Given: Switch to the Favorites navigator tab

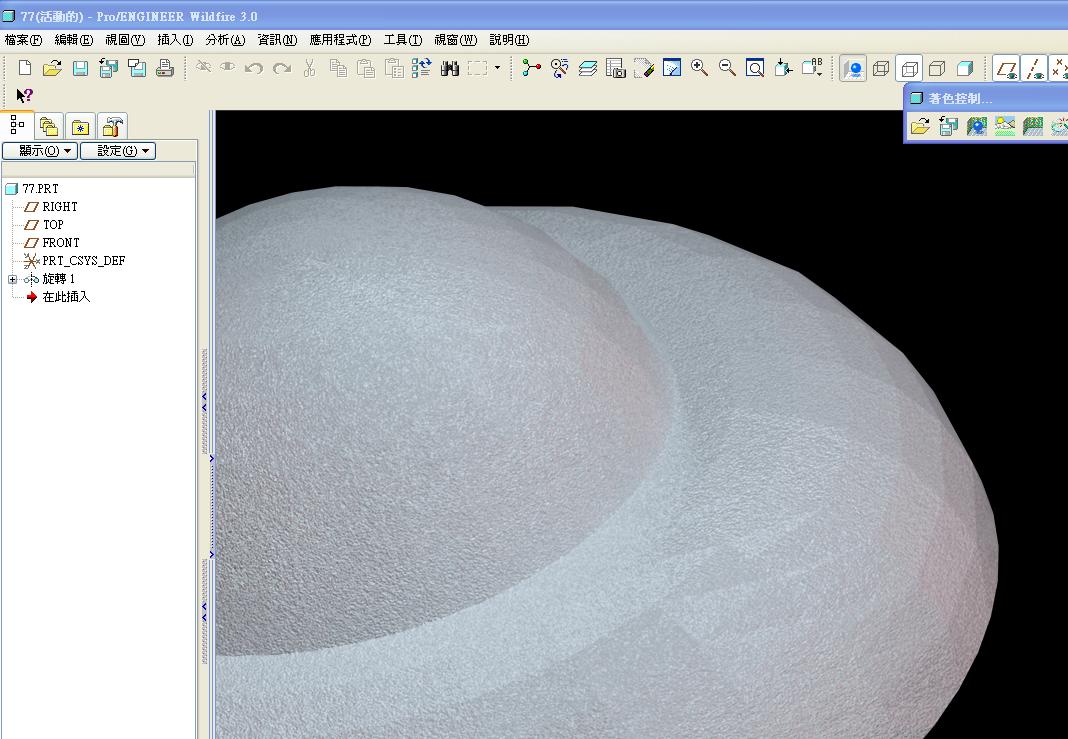Looking at the screenshot, I should pos(80,127).
